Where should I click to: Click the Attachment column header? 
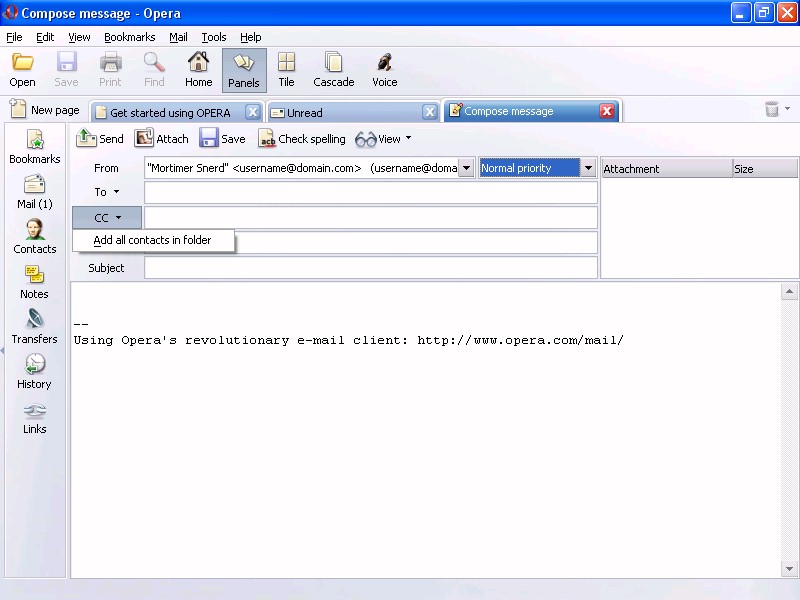pyautogui.click(x=667, y=169)
